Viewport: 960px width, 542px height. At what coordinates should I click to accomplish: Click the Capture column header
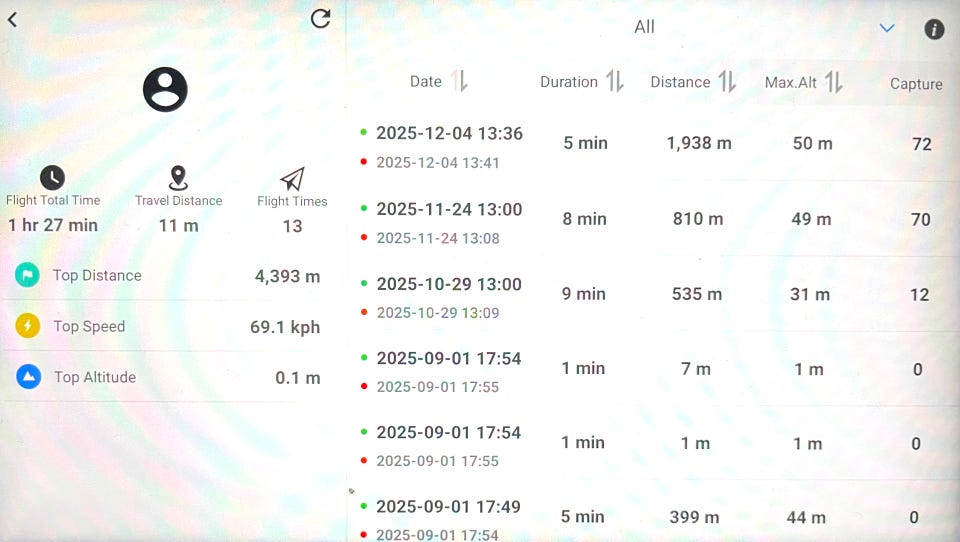click(x=916, y=84)
